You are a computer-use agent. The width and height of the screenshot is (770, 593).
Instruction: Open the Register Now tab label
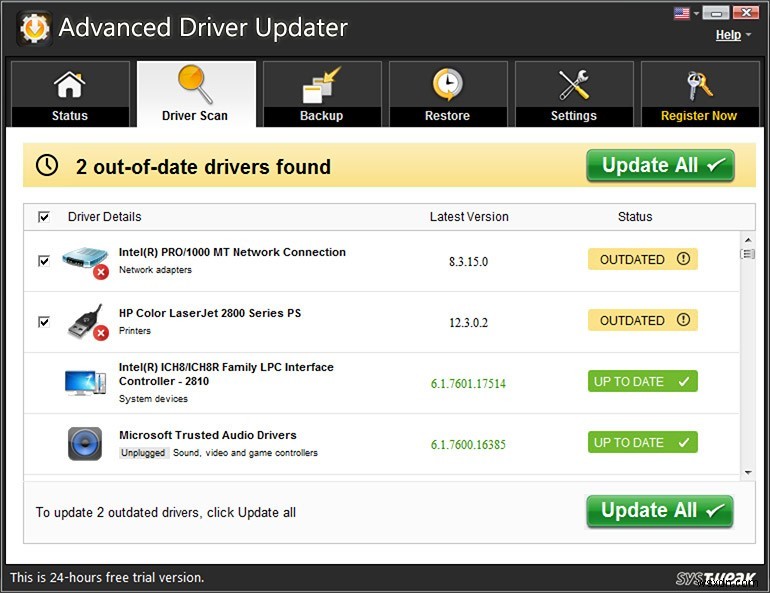pos(699,116)
